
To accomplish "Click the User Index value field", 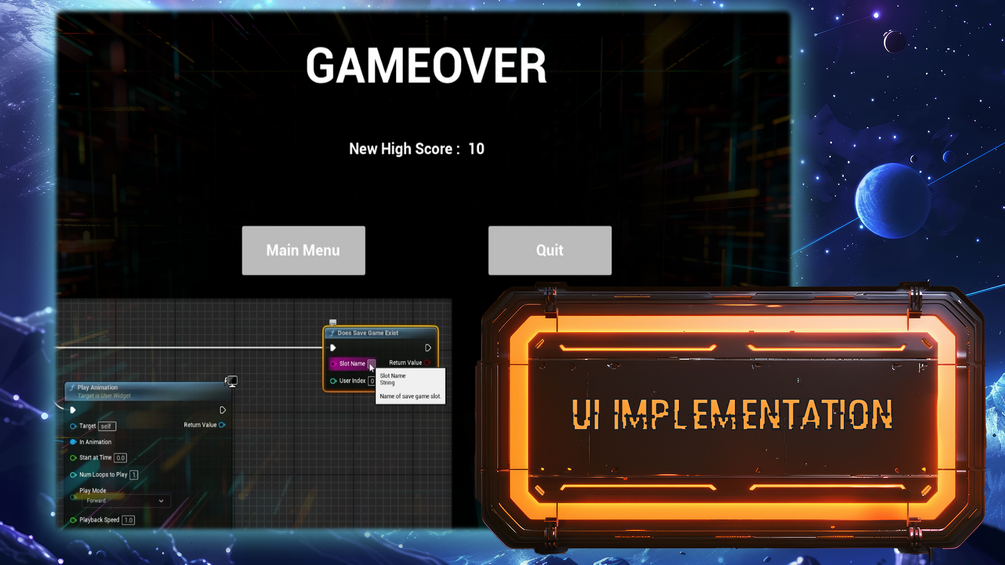I will pos(372,381).
